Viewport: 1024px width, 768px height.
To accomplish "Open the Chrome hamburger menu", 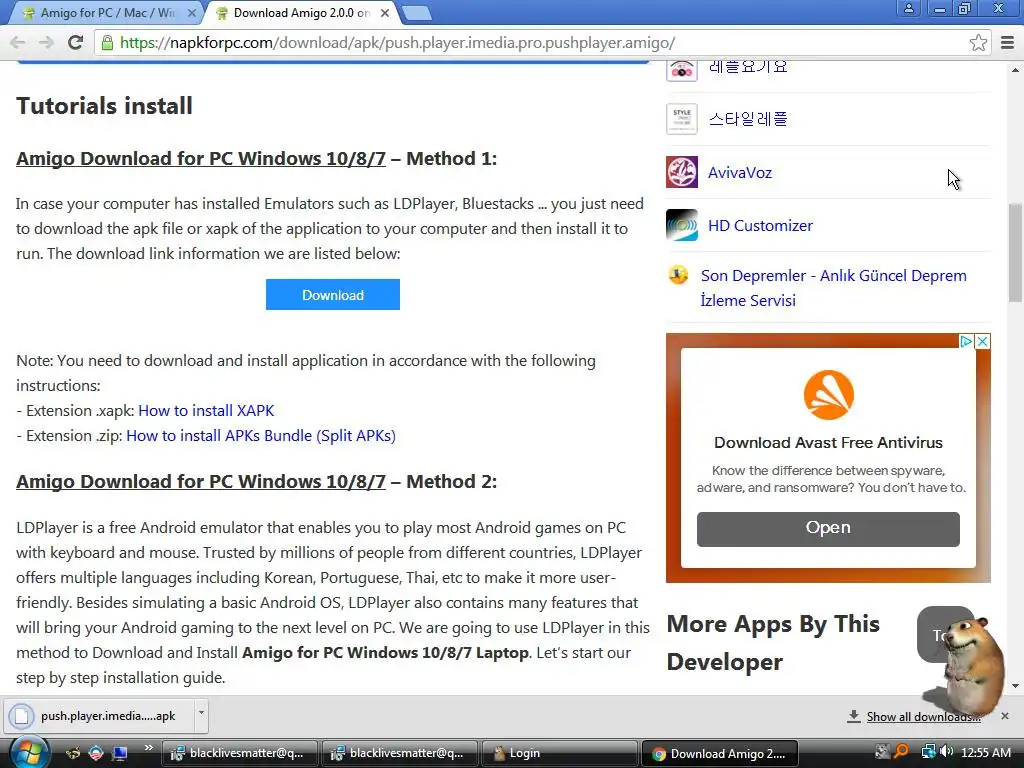I will [x=1008, y=43].
